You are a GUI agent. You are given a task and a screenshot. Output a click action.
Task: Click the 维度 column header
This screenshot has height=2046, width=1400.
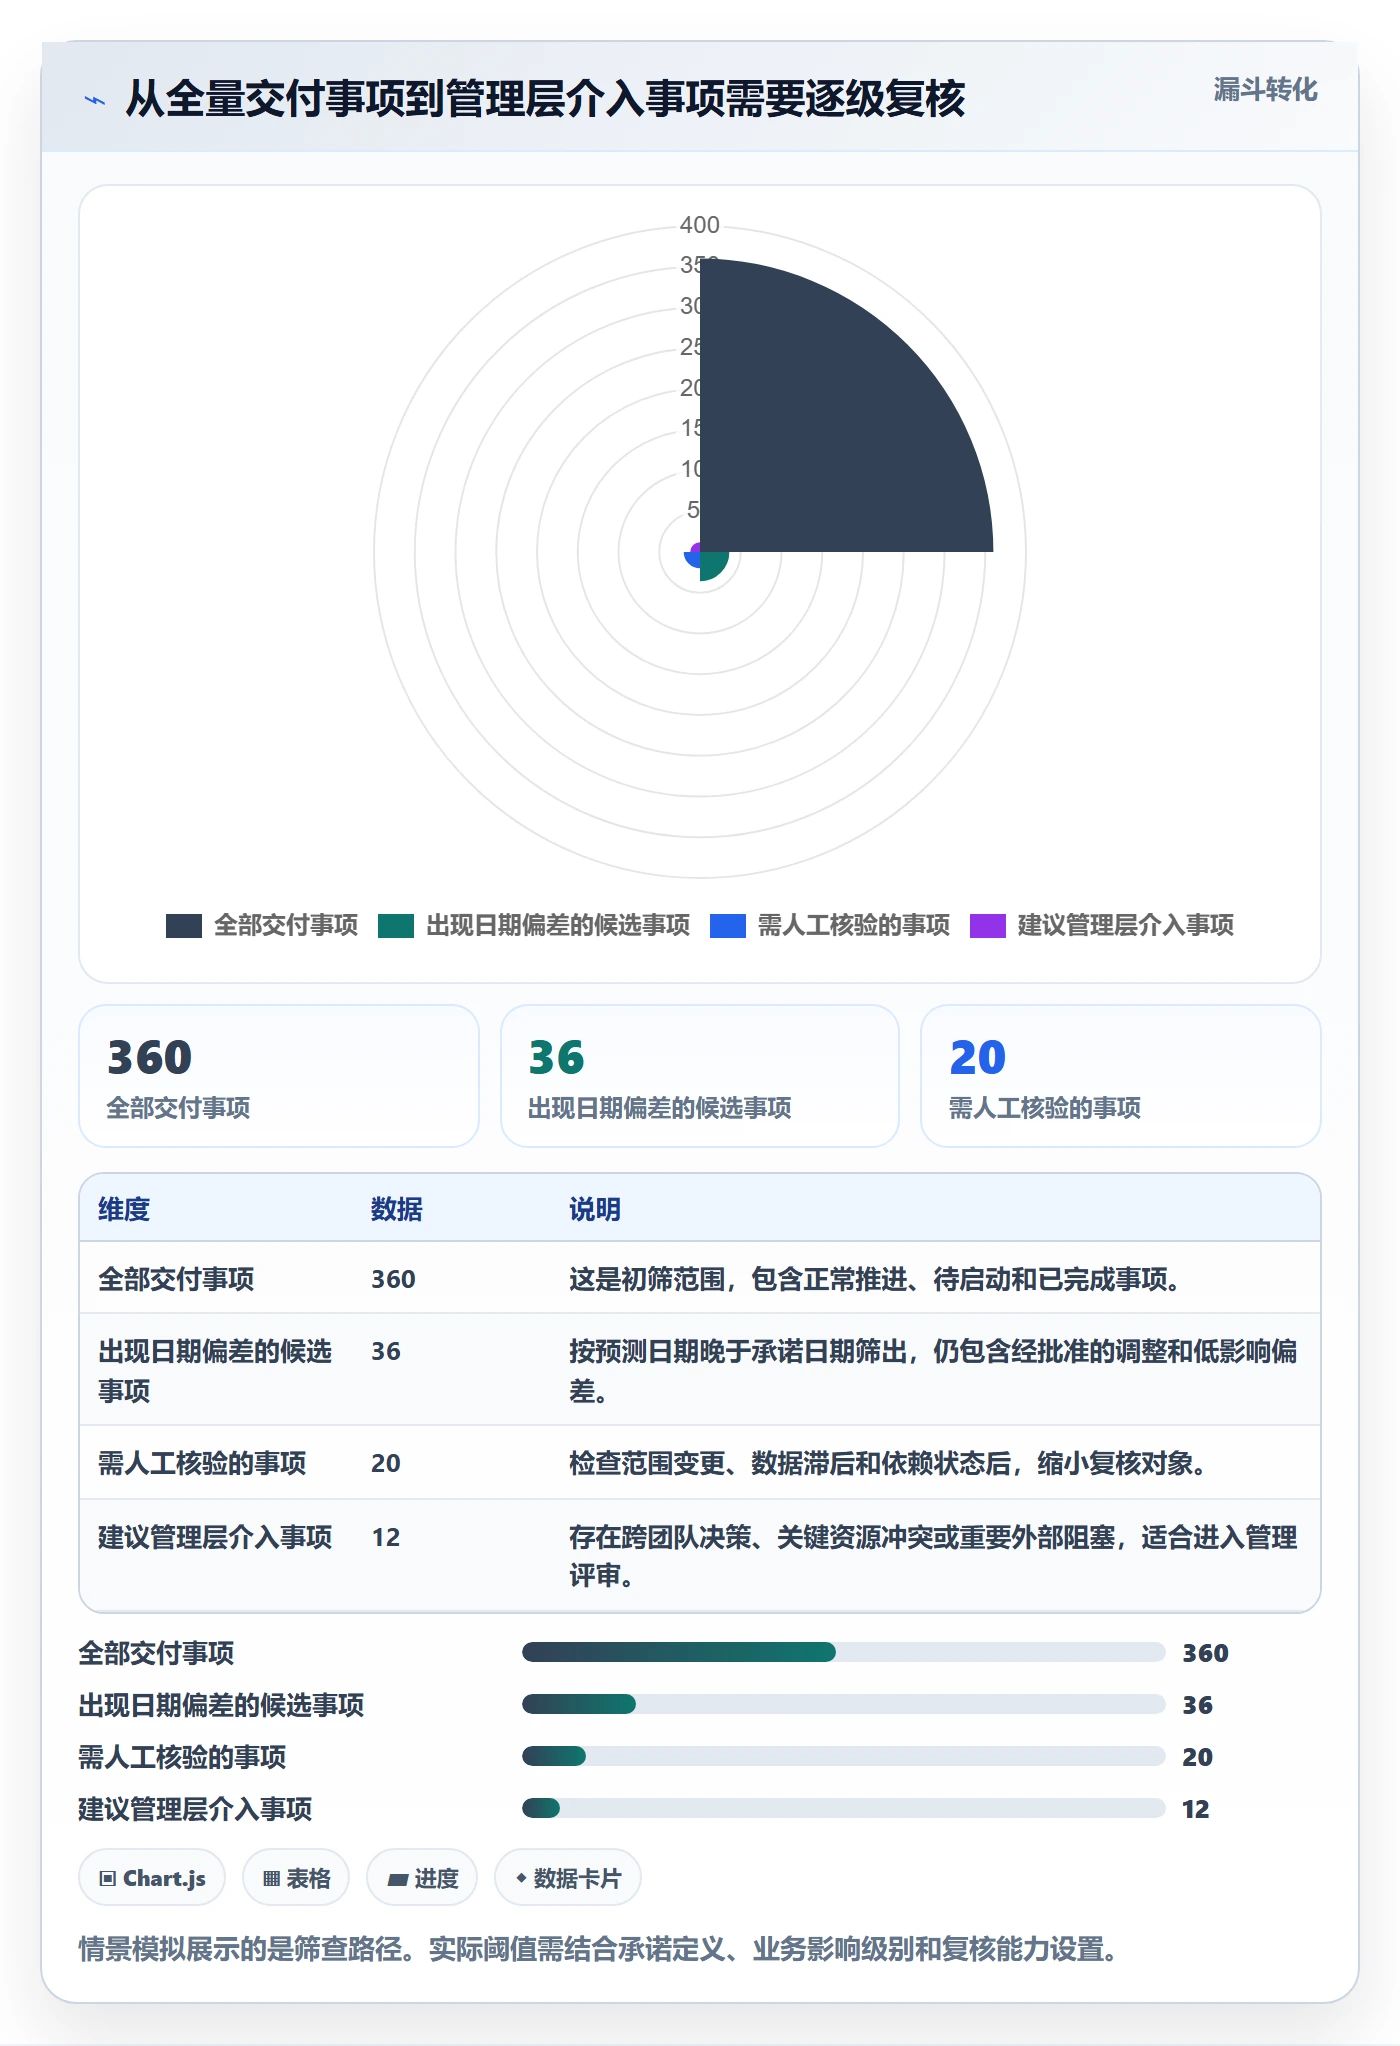[124, 1209]
